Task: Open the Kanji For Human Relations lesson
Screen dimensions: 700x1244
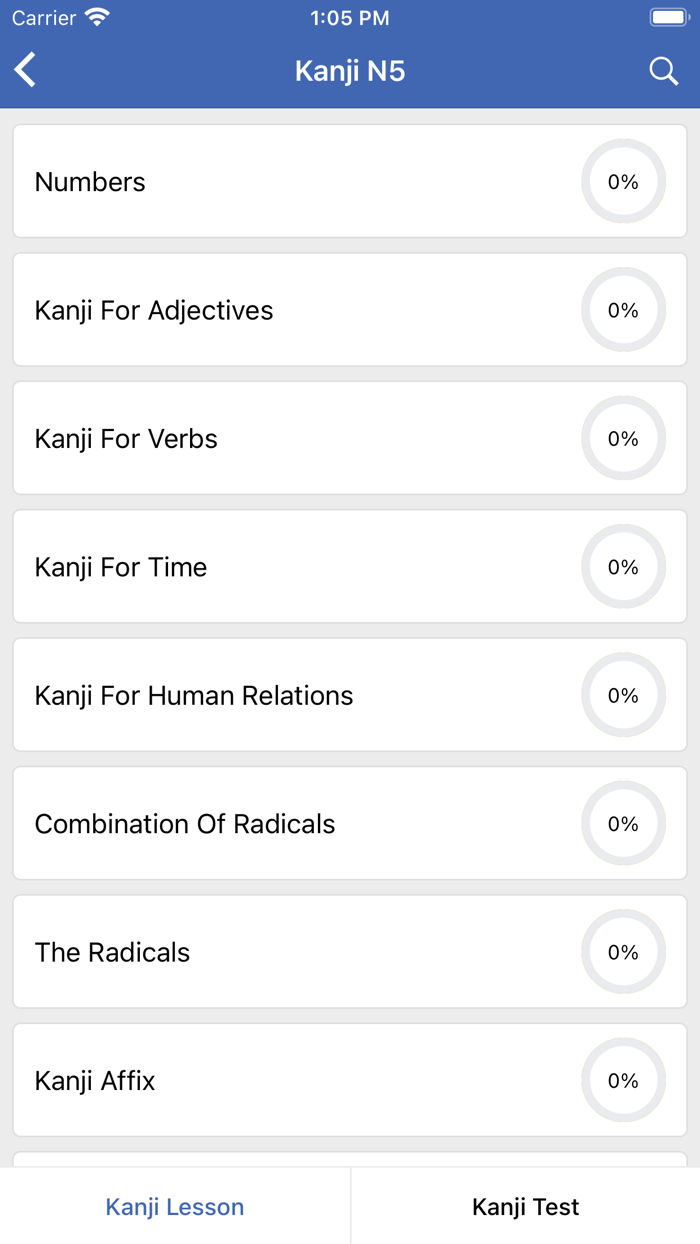Action: (x=194, y=696)
